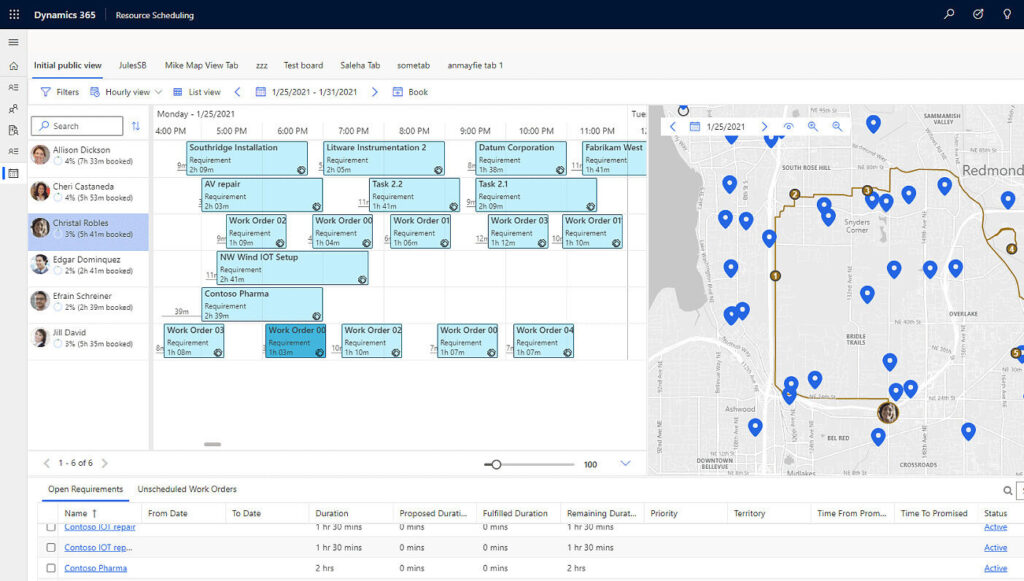Go to next date range
Screen dimensions: 1024x581
tap(374, 92)
